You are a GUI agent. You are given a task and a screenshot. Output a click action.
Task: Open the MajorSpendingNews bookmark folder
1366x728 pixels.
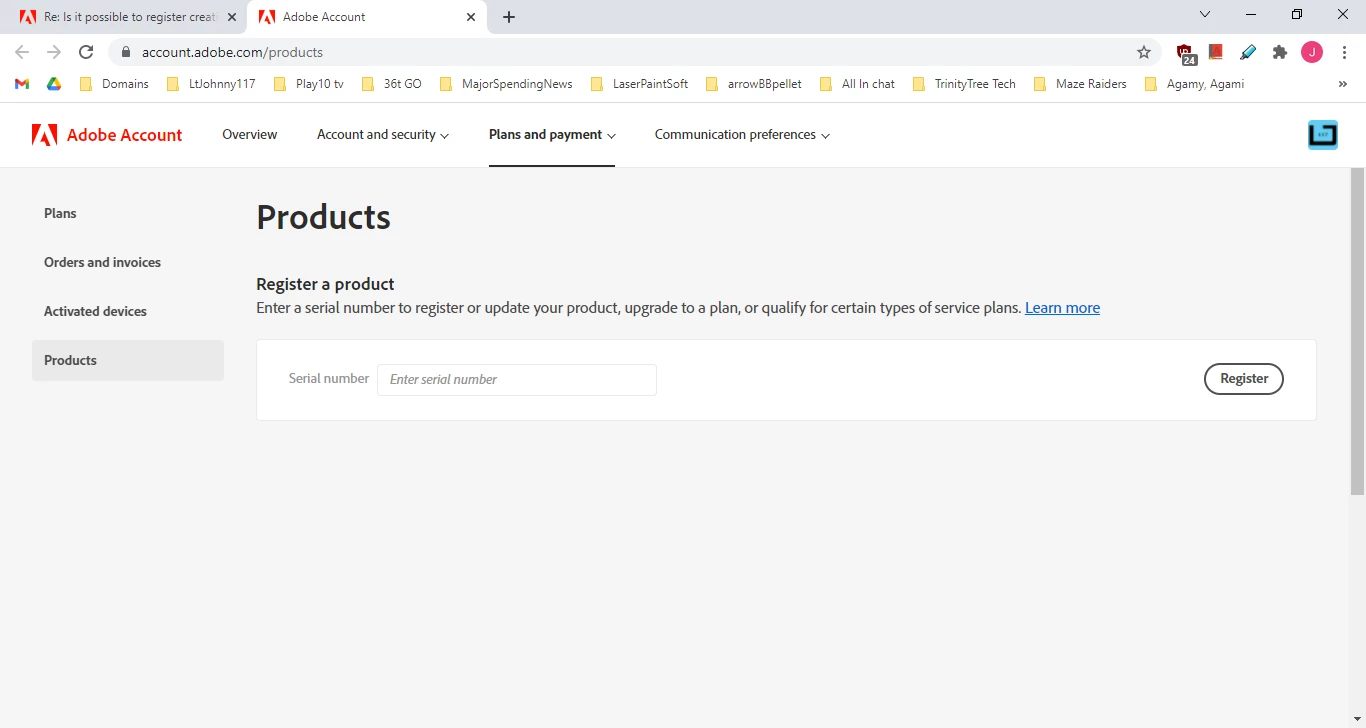click(506, 84)
